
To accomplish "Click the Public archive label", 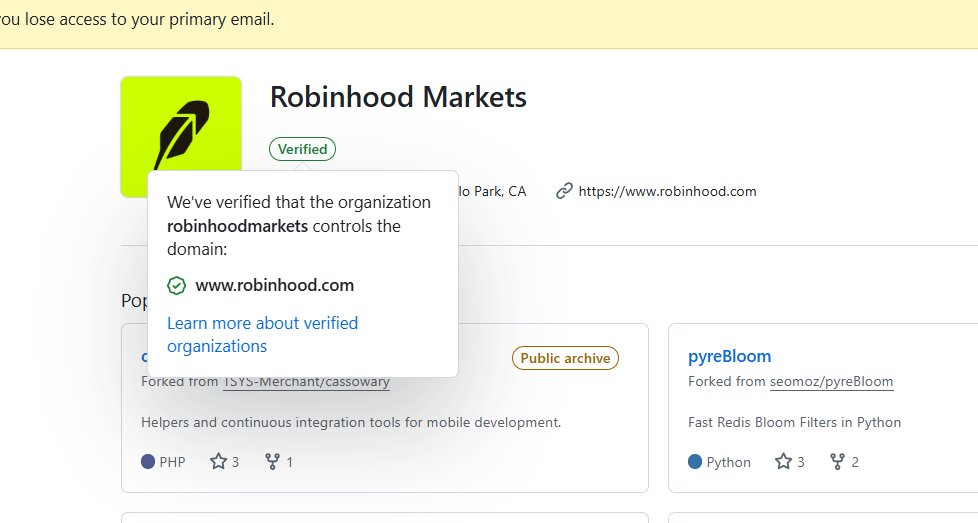I will 565,358.
